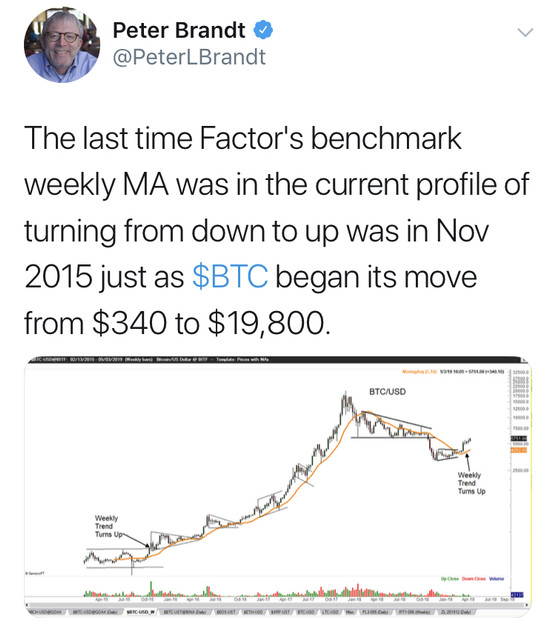The height and width of the screenshot is (640, 556).
Task: Click the blue verified badge
Action: 263,31
